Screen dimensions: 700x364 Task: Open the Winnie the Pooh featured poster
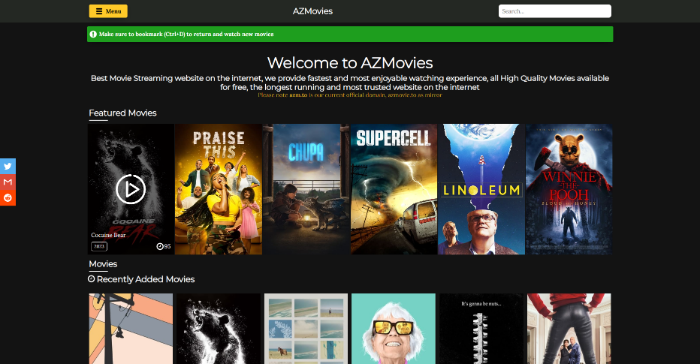pos(569,189)
